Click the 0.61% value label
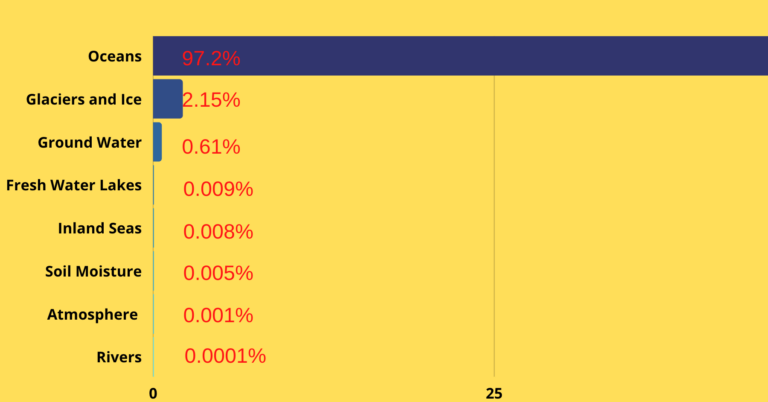The height and width of the screenshot is (402, 768). [x=211, y=147]
